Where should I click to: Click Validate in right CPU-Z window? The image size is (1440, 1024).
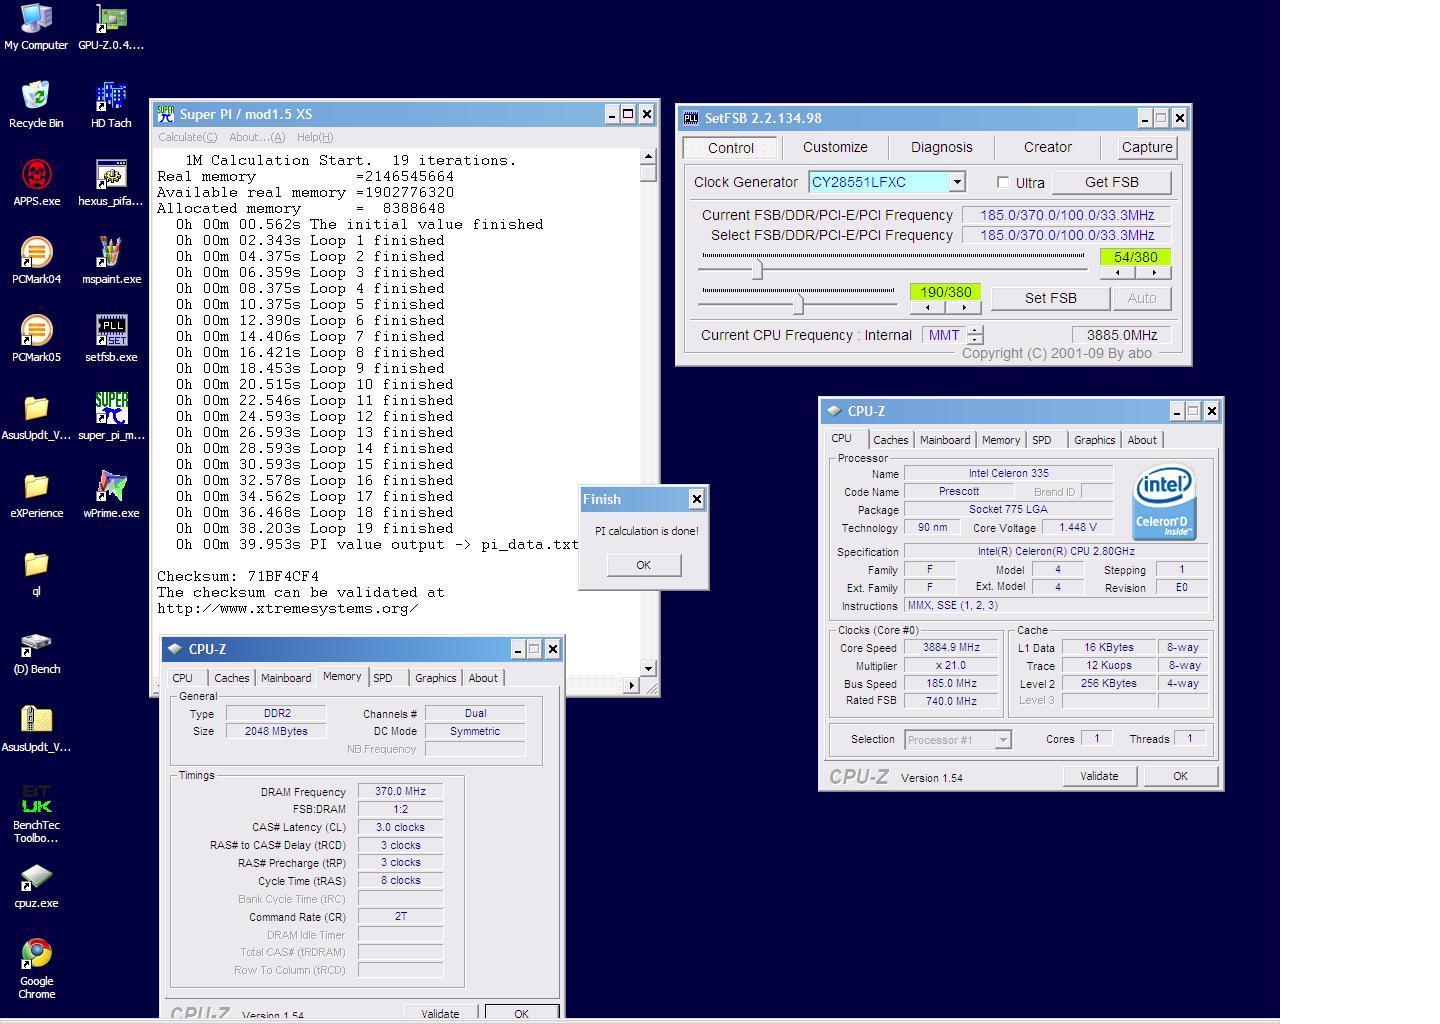tap(1099, 776)
